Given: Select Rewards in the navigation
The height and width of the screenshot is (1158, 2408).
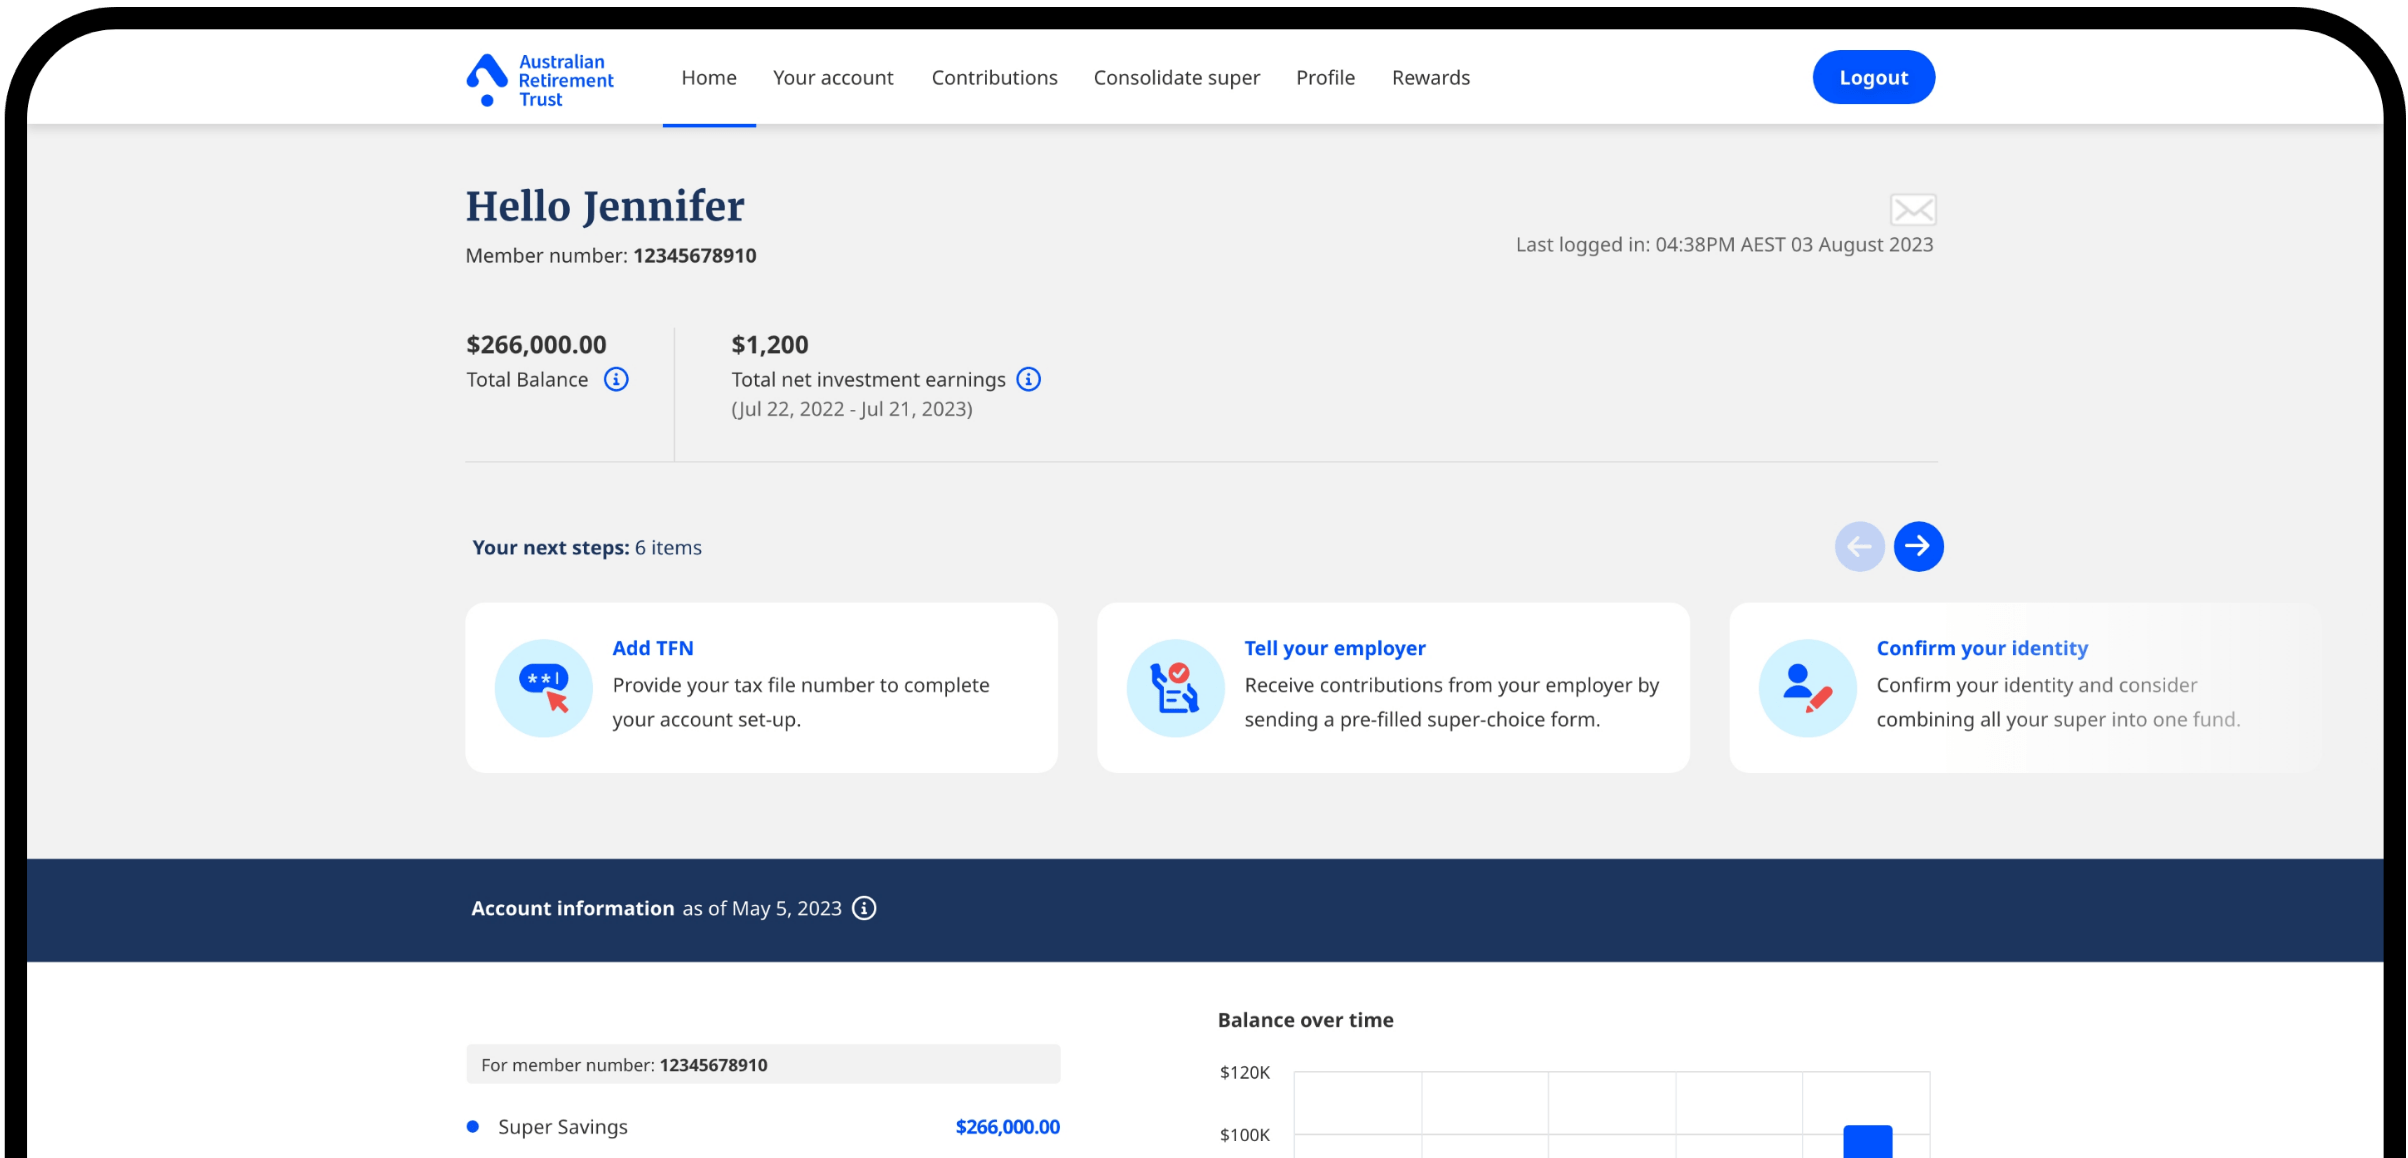Looking at the screenshot, I should 1430,77.
